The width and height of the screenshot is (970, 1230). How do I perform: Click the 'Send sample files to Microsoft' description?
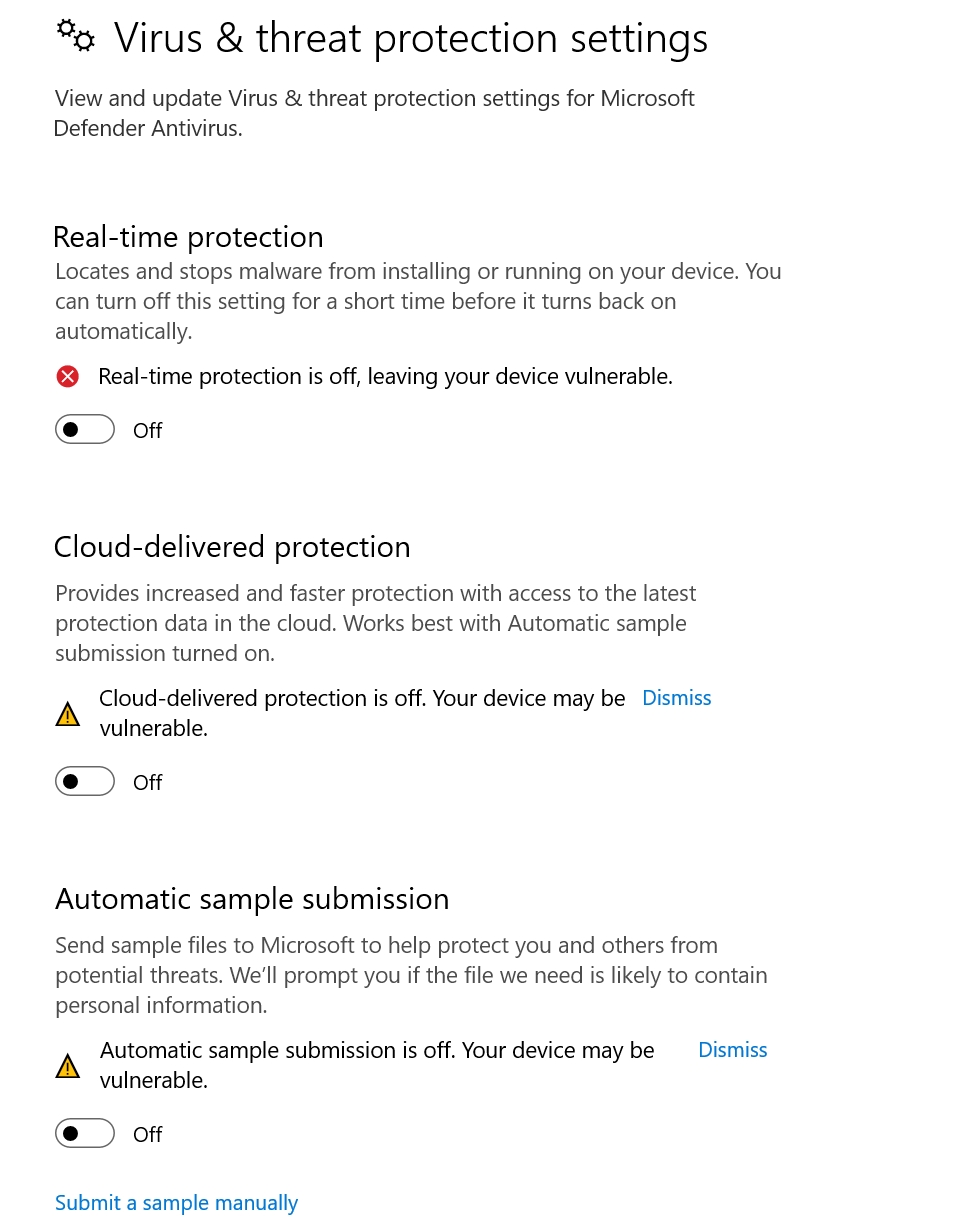click(411, 975)
